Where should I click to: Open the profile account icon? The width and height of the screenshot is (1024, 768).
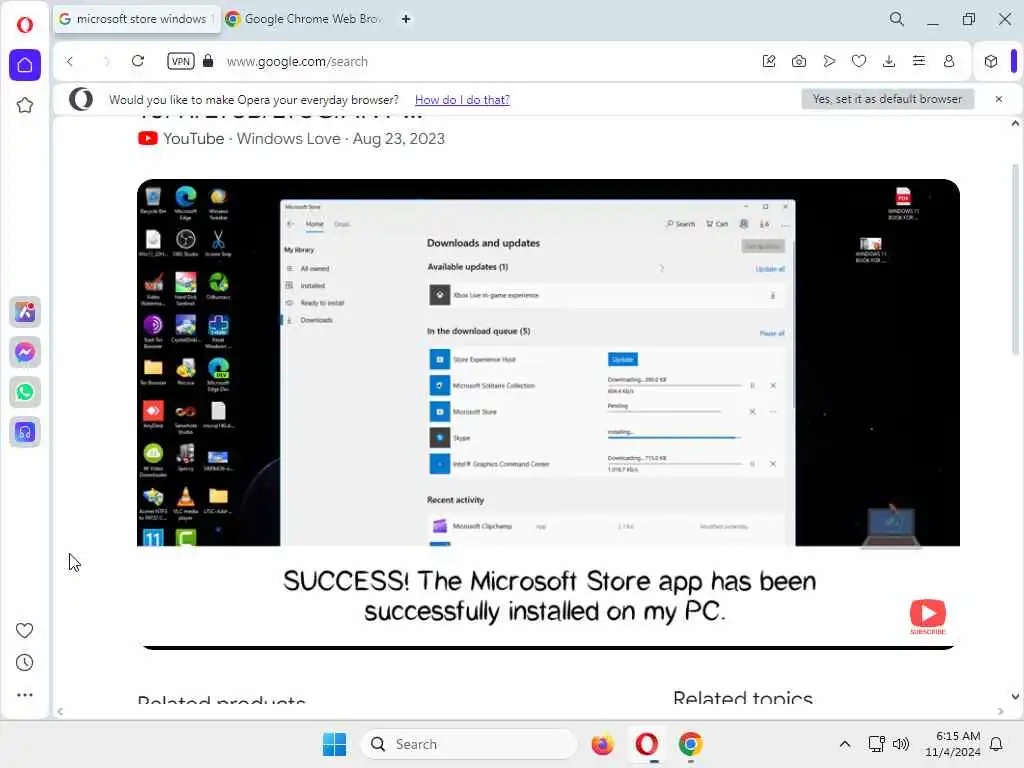[949, 61]
